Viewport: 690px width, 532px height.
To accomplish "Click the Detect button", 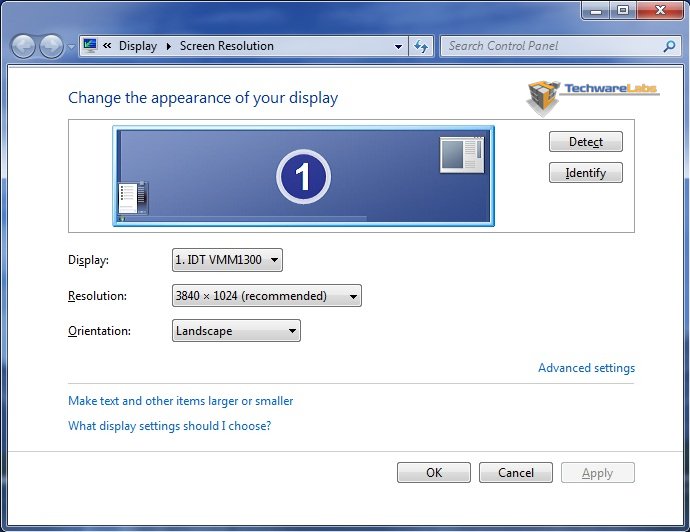I will [x=586, y=142].
